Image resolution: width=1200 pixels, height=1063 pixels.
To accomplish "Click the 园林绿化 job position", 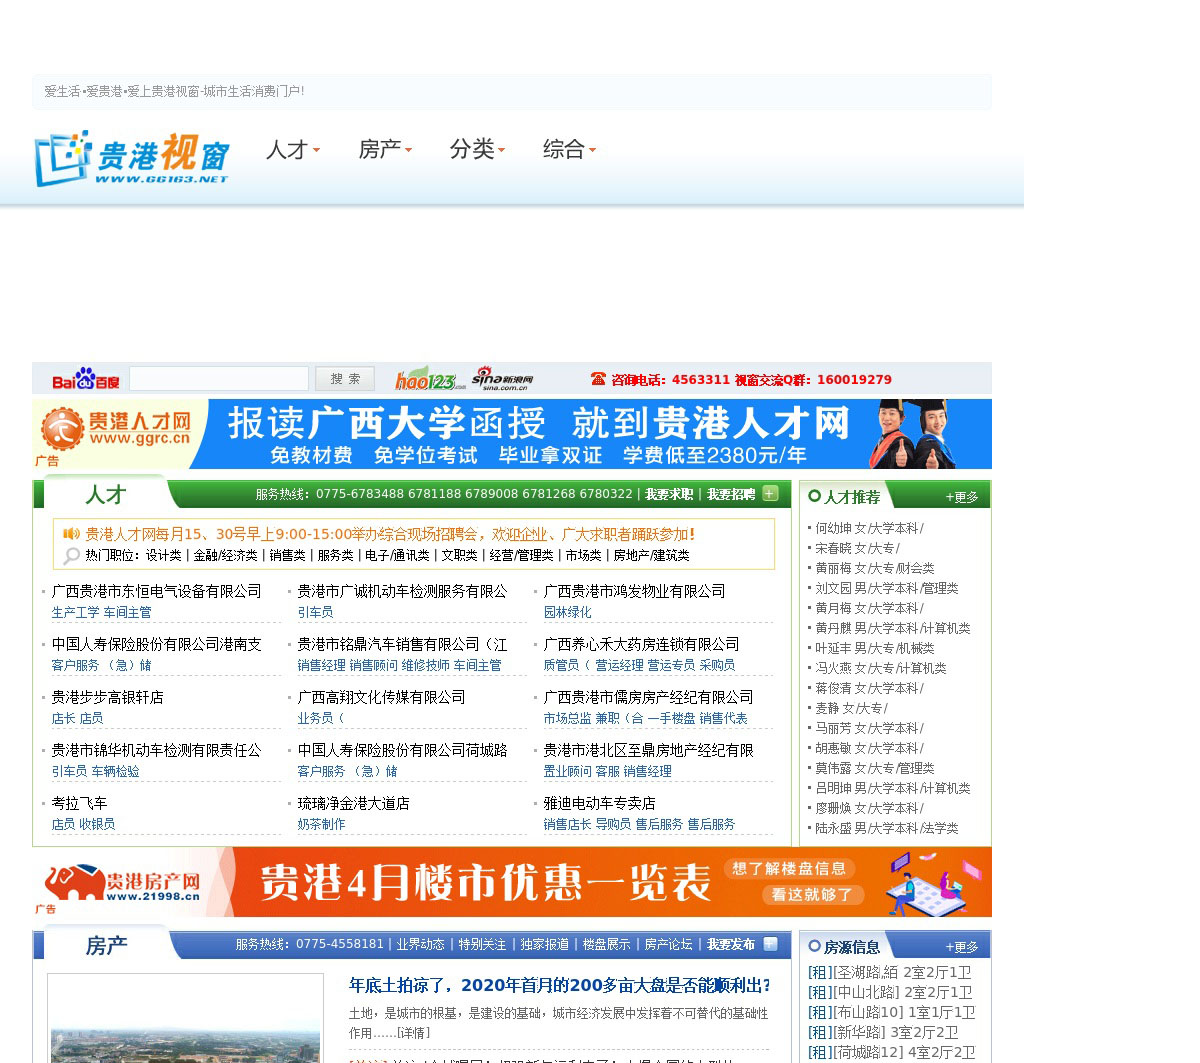I will point(567,612).
